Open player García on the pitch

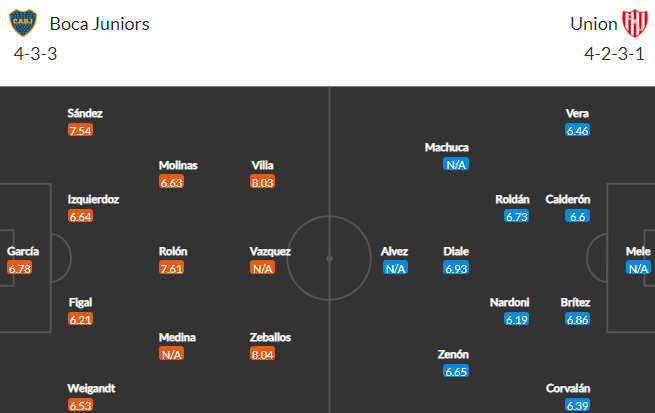tap(23, 251)
